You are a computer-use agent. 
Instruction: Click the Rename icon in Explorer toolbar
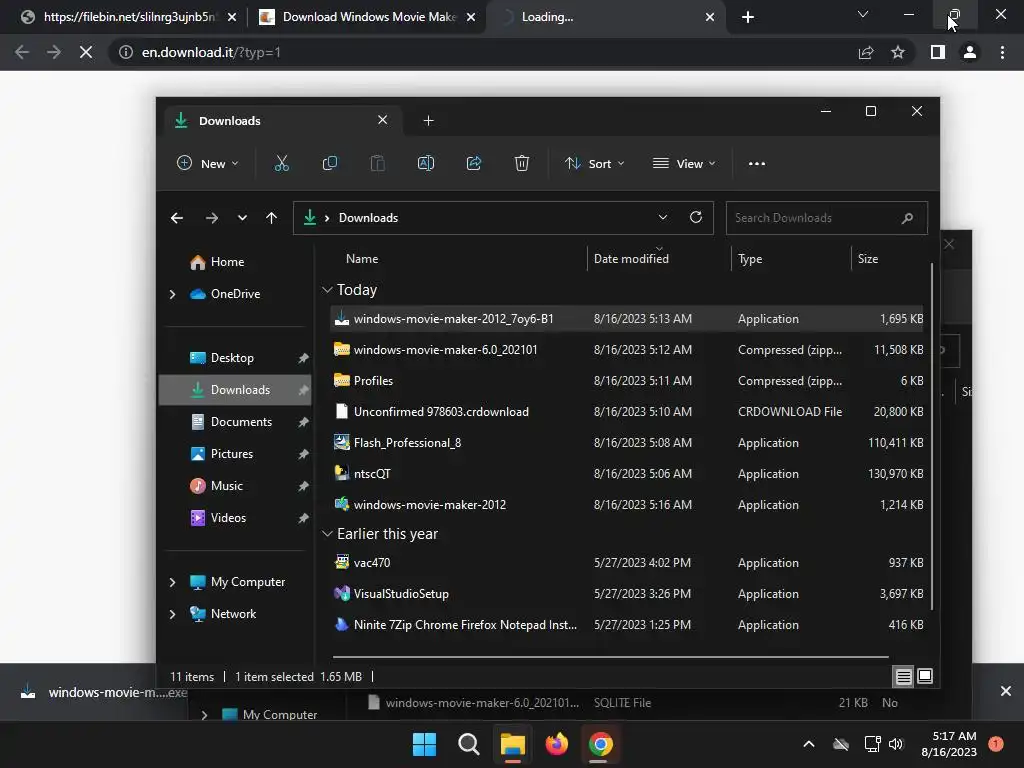coord(426,163)
